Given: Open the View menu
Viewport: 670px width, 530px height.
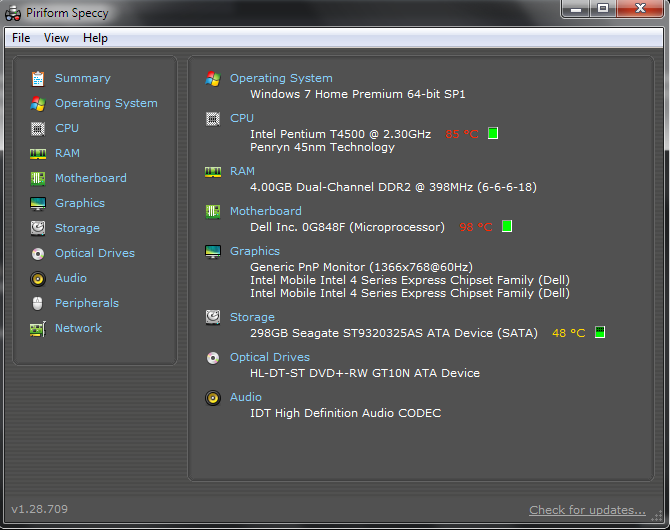Looking at the screenshot, I should (x=56, y=38).
